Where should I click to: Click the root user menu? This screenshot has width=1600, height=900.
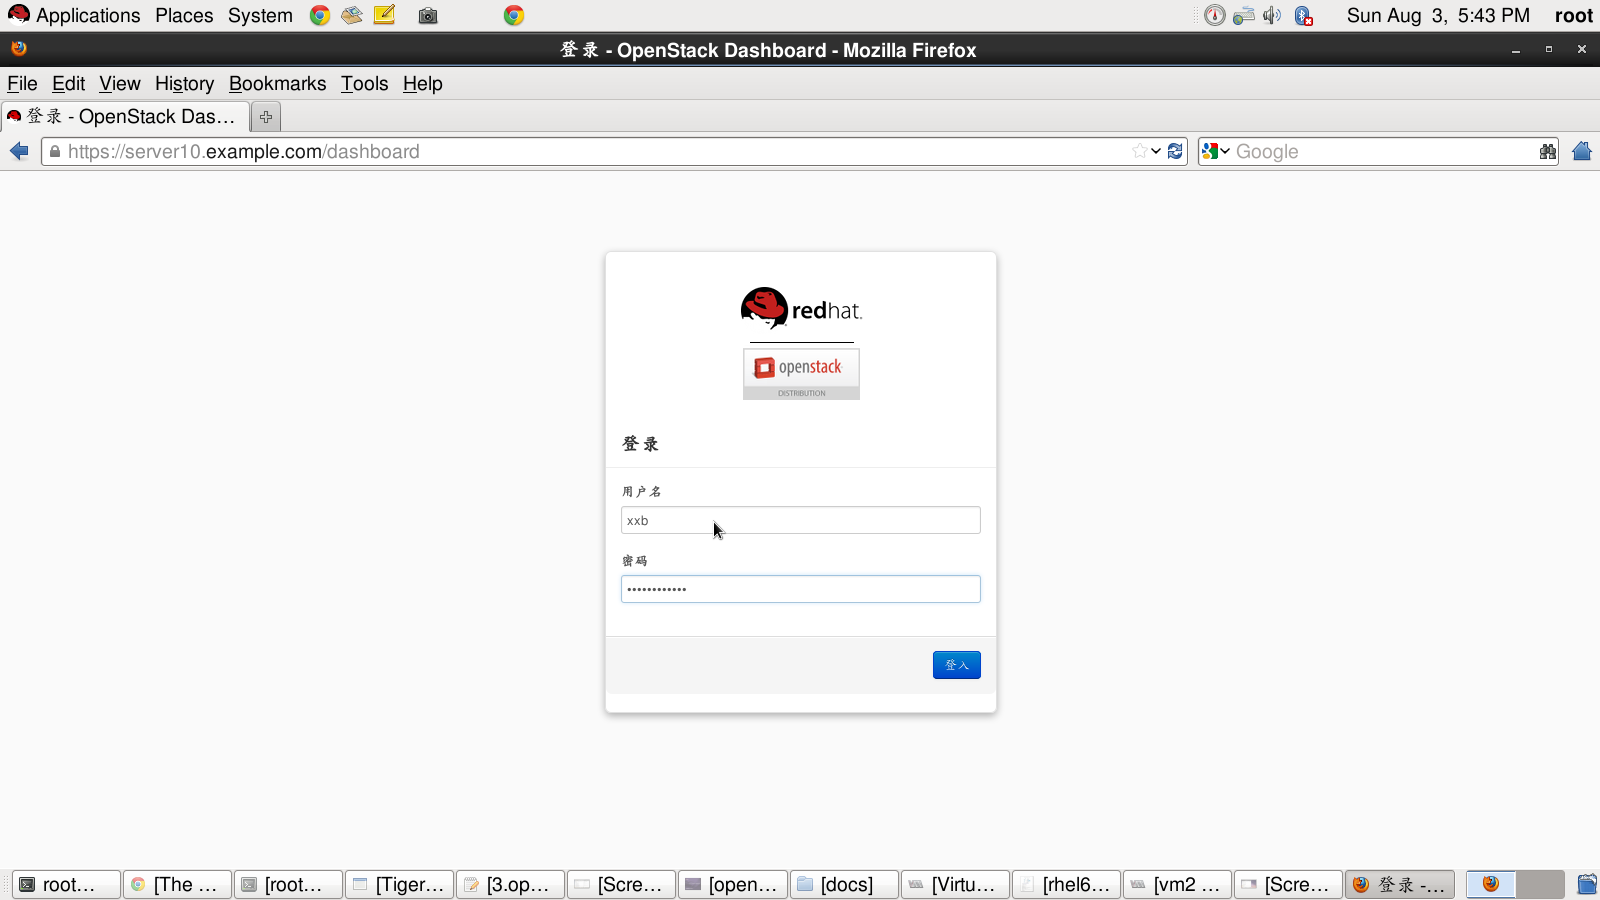click(1573, 15)
